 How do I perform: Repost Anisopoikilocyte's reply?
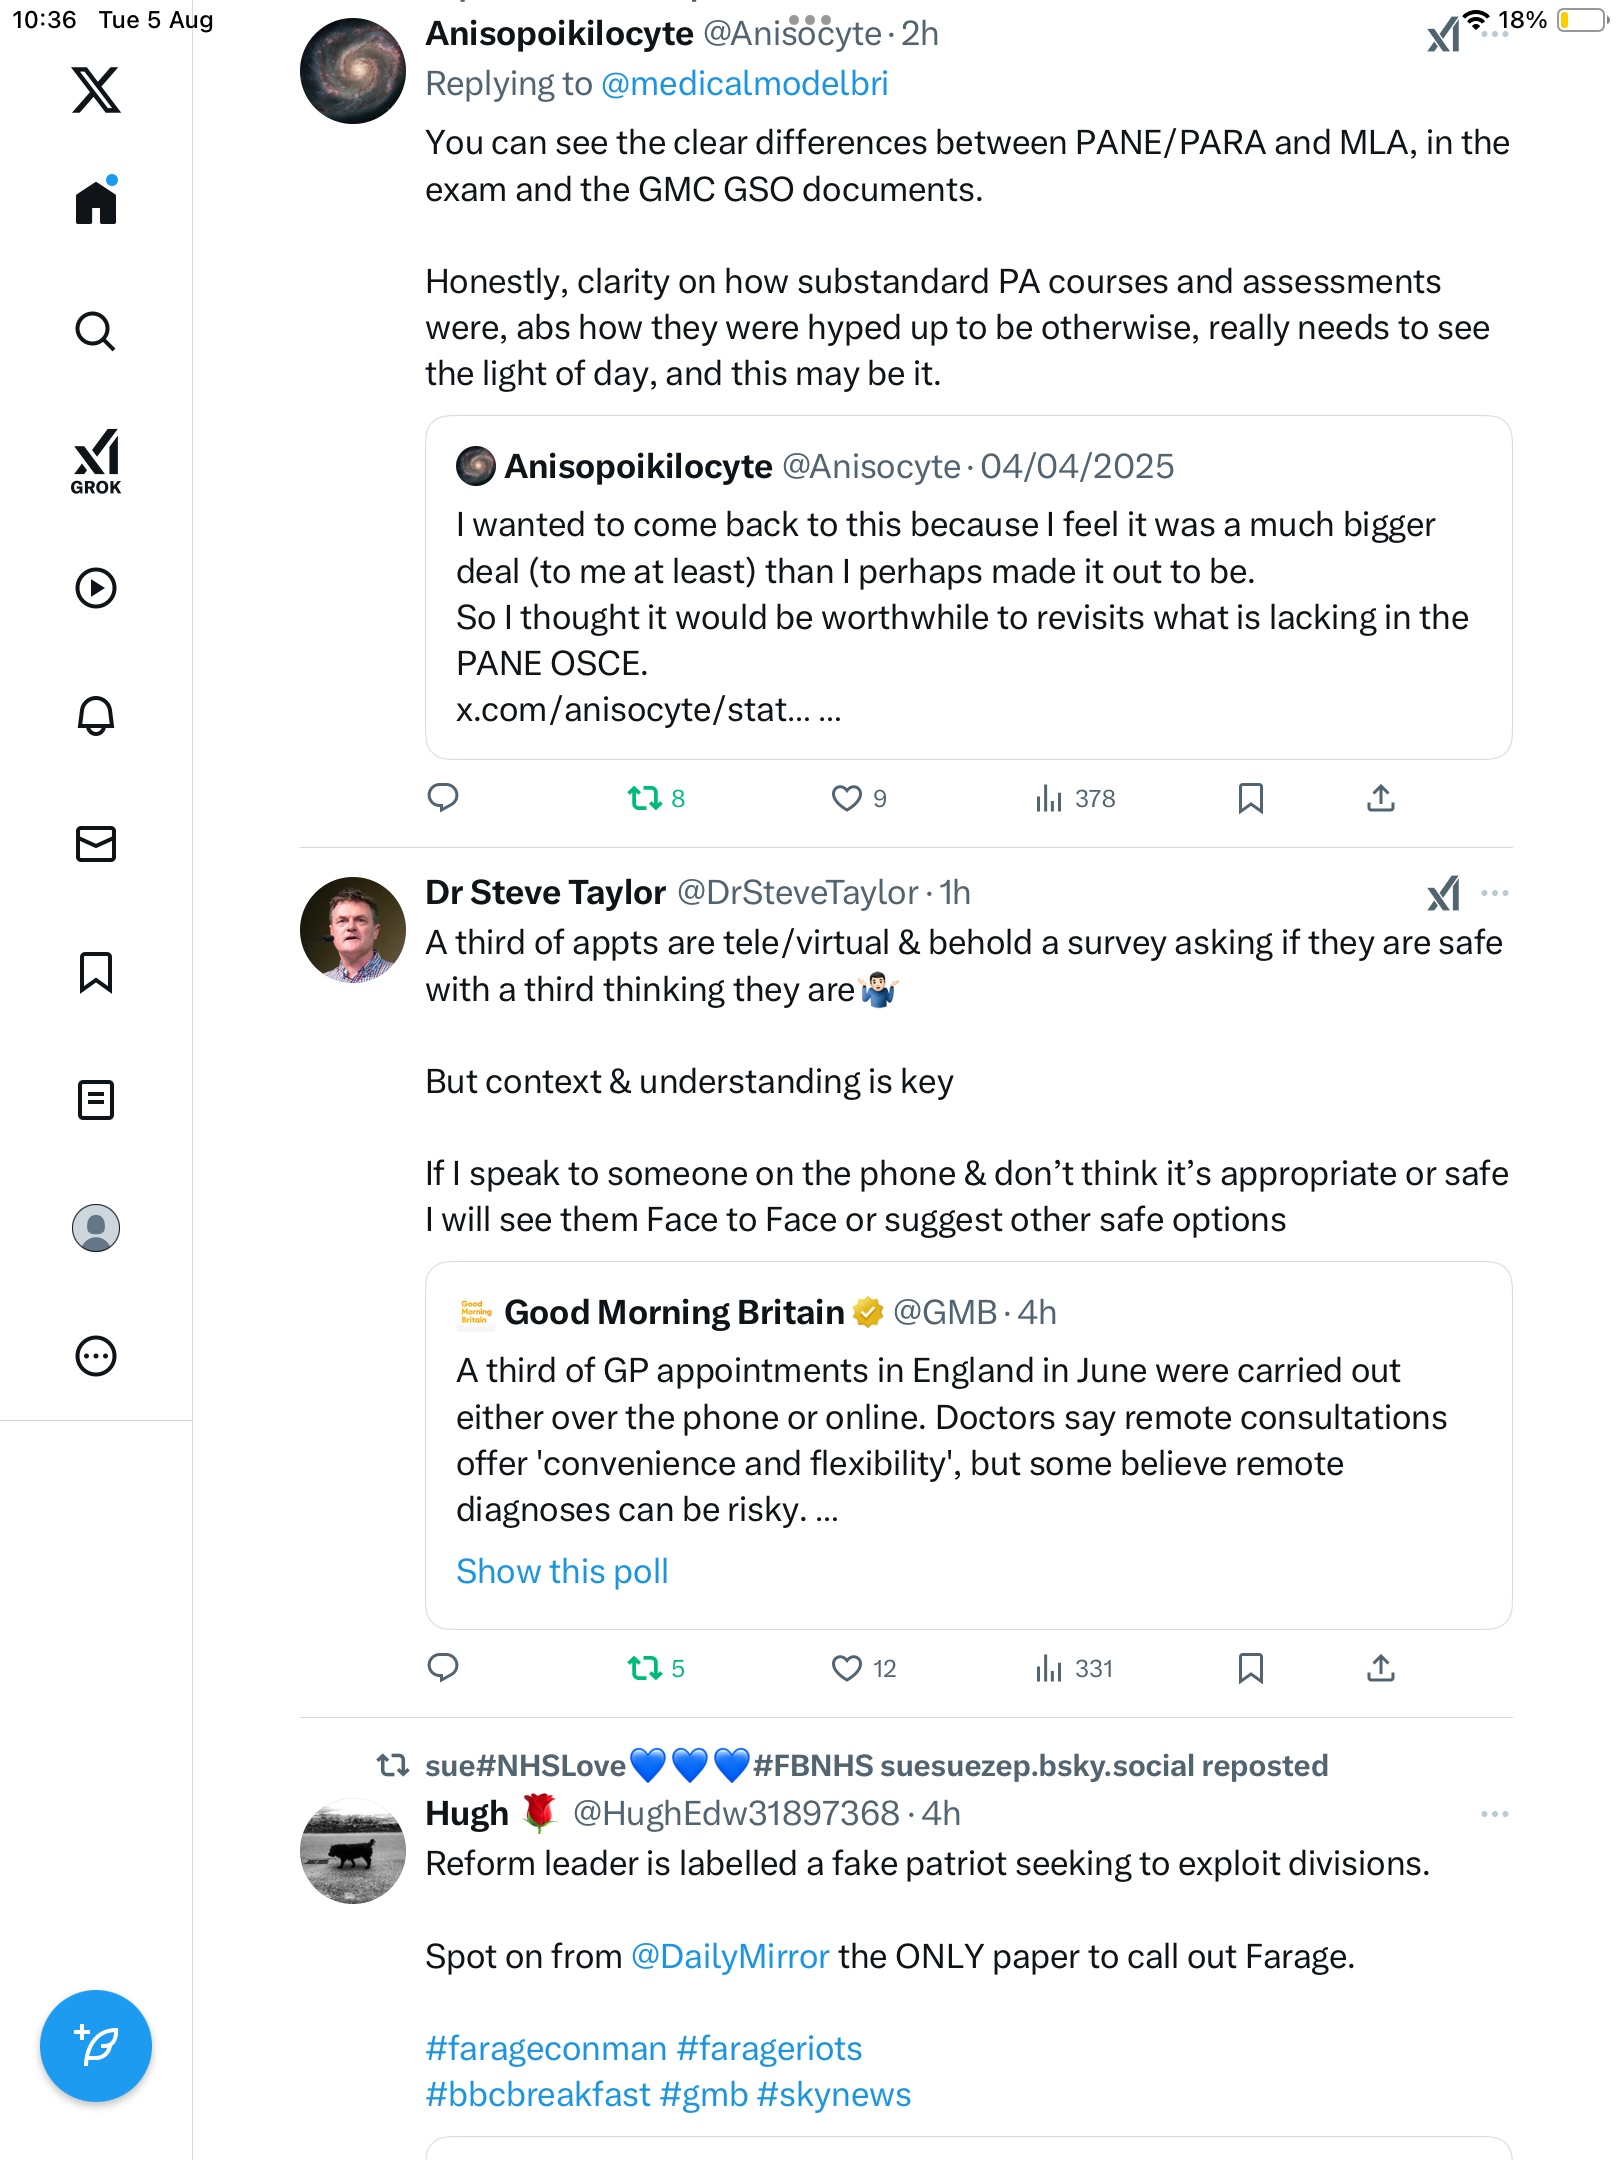coord(645,798)
